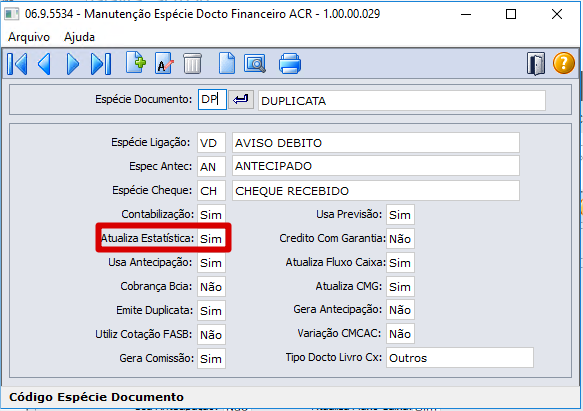The image size is (583, 411).
Task: Add a new record with plus icon
Action: (x=136, y=62)
